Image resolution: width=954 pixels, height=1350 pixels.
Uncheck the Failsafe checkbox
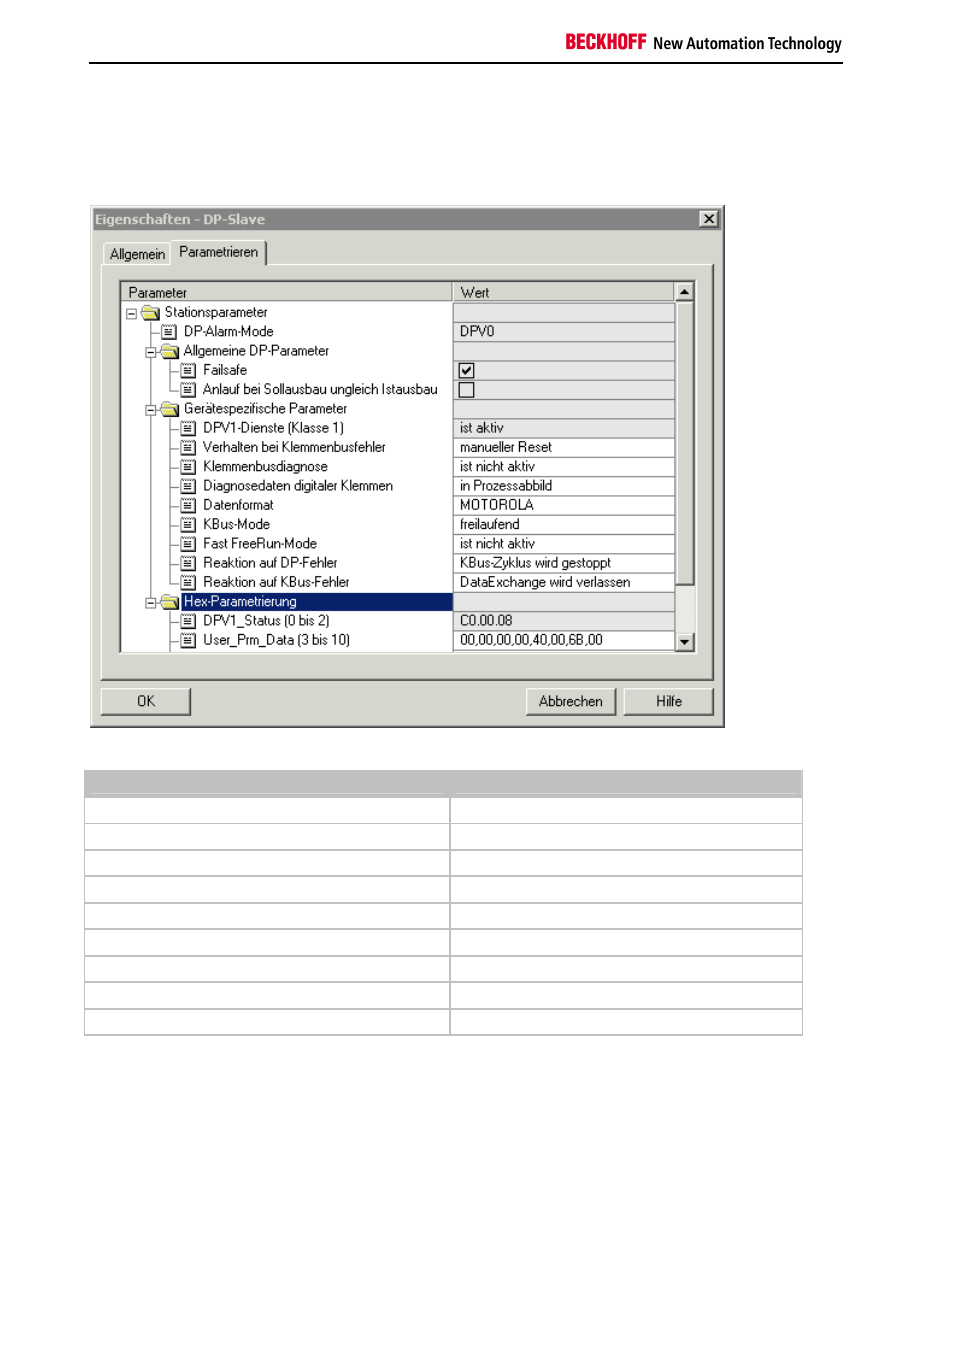(x=466, y=370)
